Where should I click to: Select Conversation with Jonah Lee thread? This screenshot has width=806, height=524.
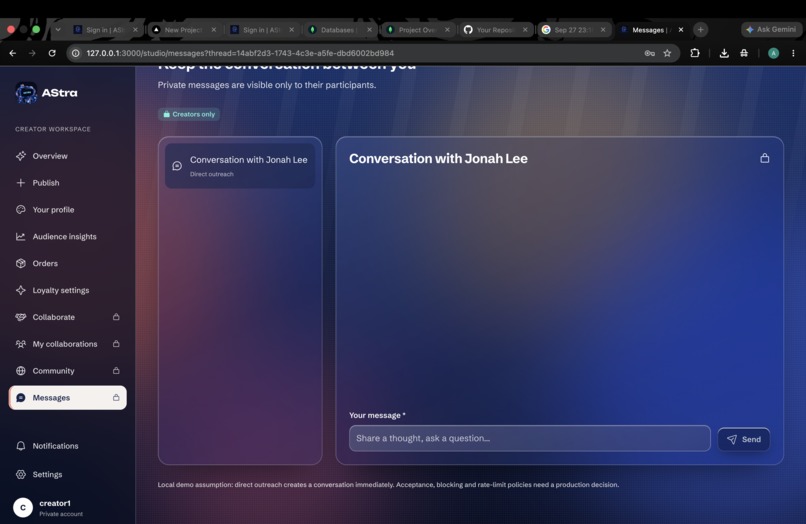click(240, 166)
